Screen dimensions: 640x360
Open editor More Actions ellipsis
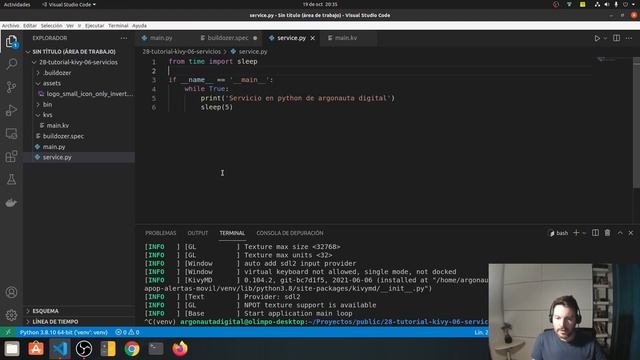pos(629,38)
